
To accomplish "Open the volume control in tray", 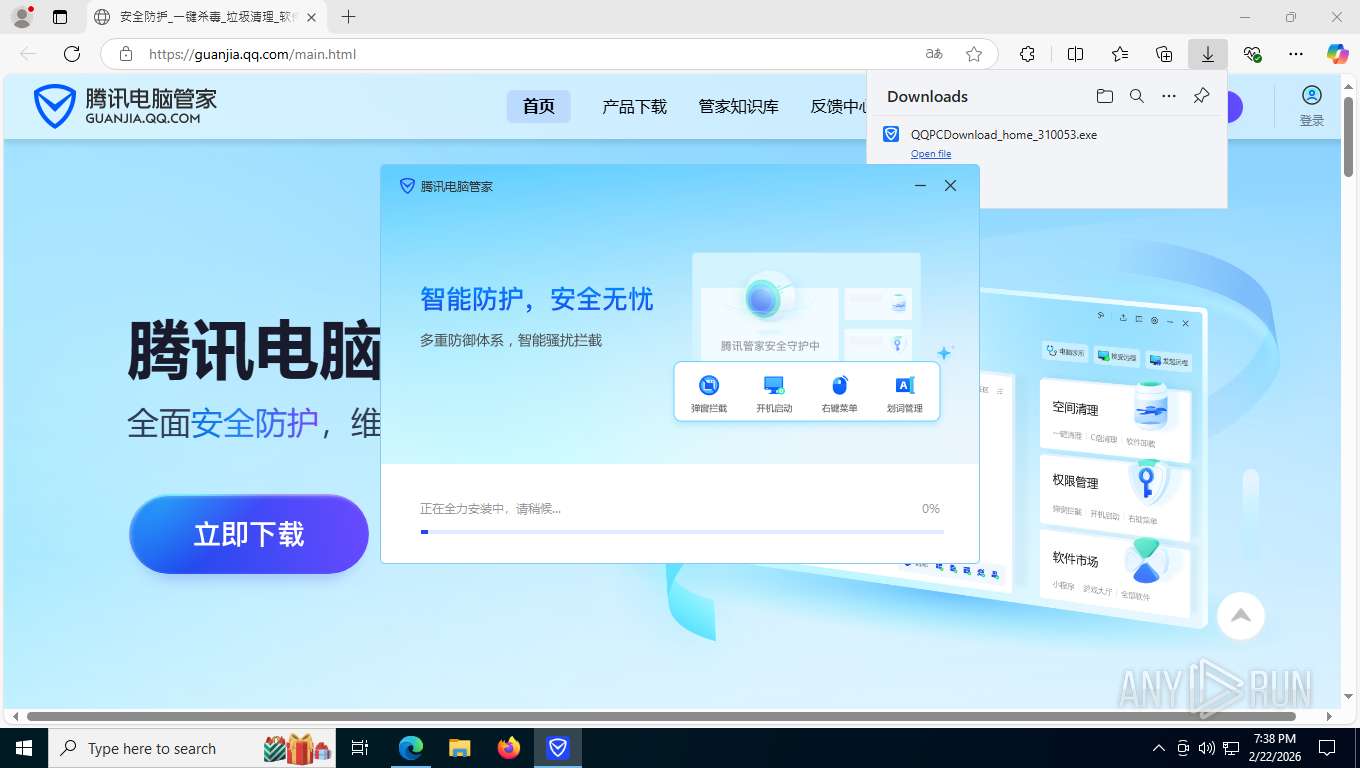I will coord(1207,748).
